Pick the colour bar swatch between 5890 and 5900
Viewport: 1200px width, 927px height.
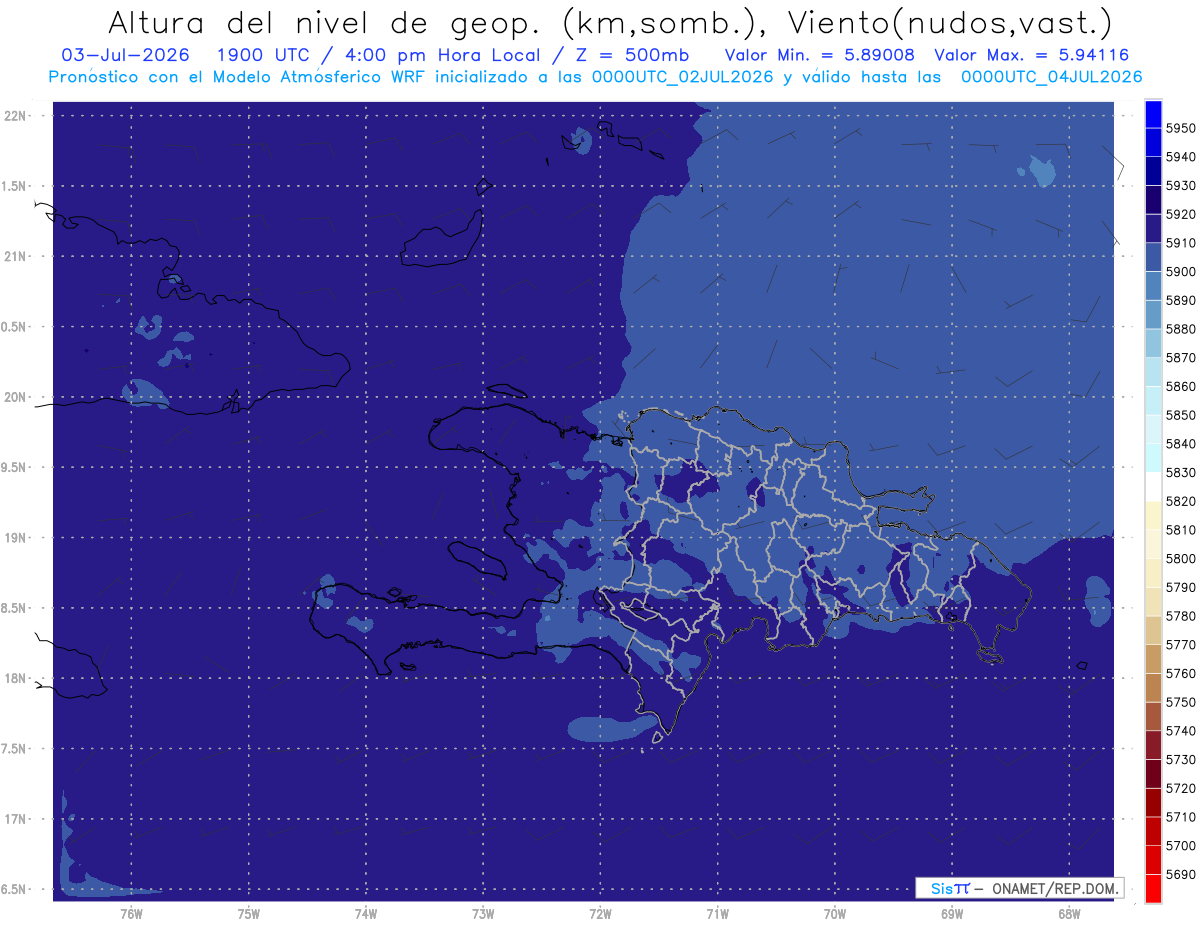tap(1153, 286)
